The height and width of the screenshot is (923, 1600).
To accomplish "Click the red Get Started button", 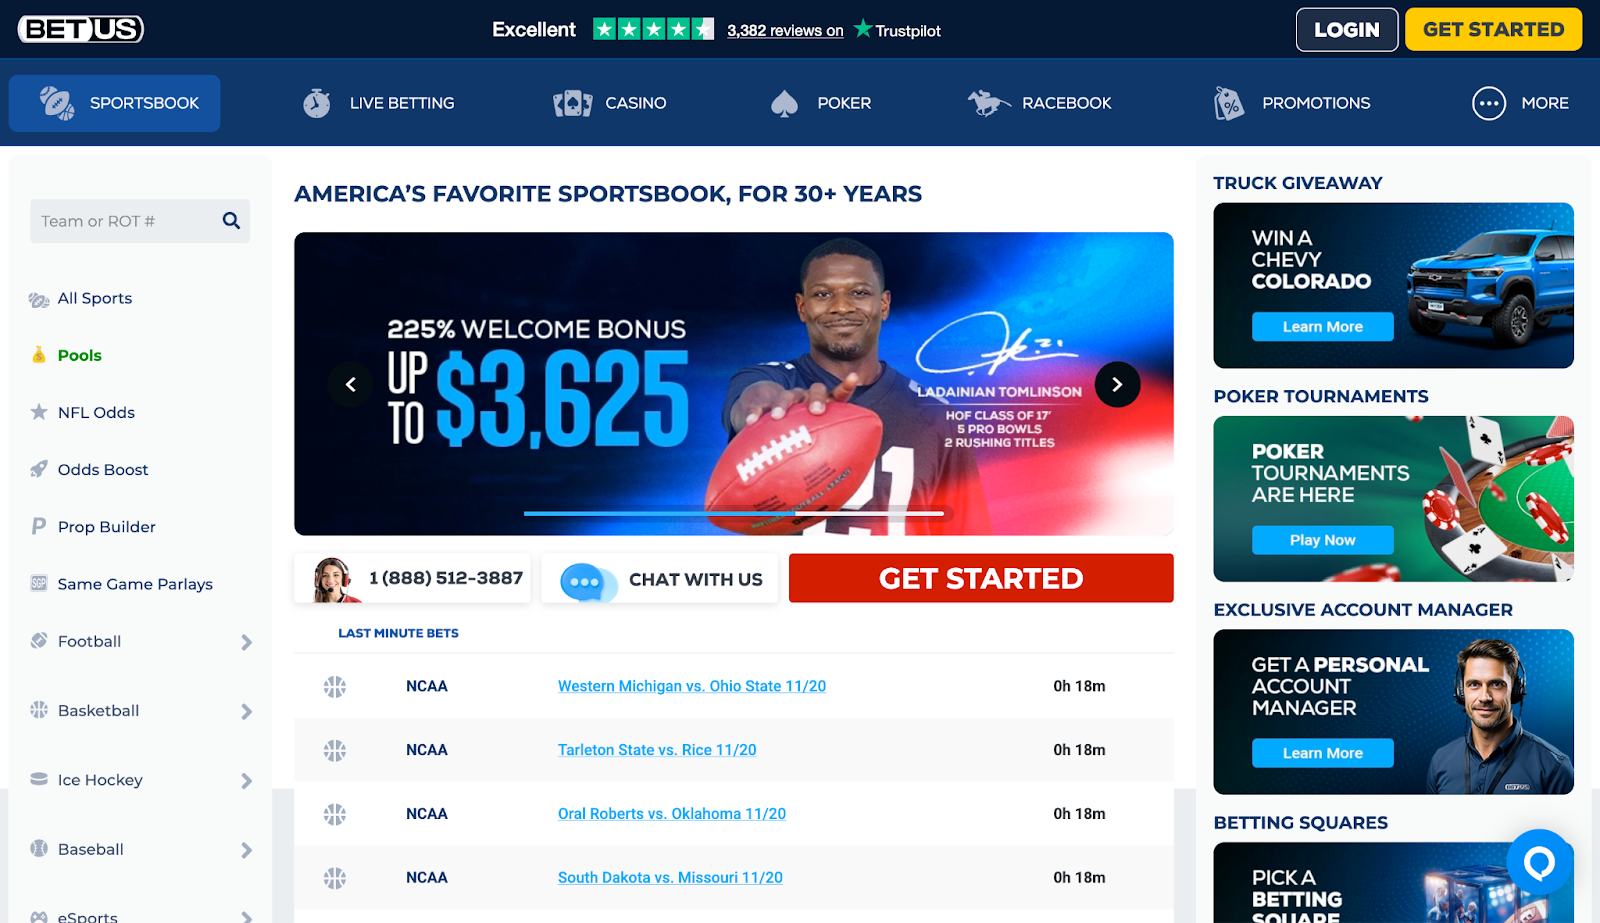I will [981, 578].
